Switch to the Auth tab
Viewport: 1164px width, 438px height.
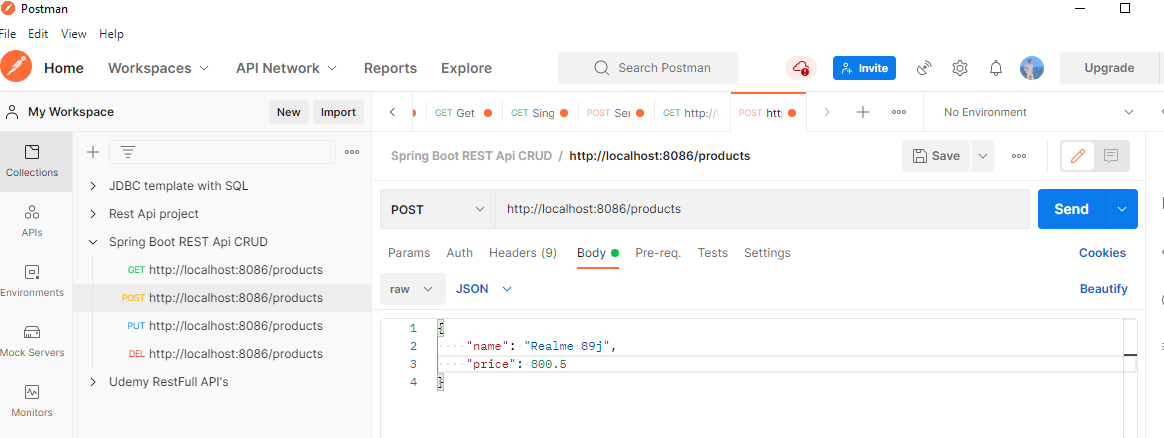460,253
